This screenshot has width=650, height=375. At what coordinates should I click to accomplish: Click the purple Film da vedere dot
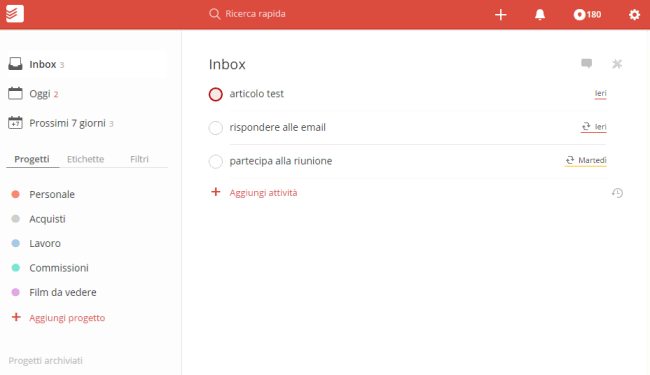(x=15, y=292)
